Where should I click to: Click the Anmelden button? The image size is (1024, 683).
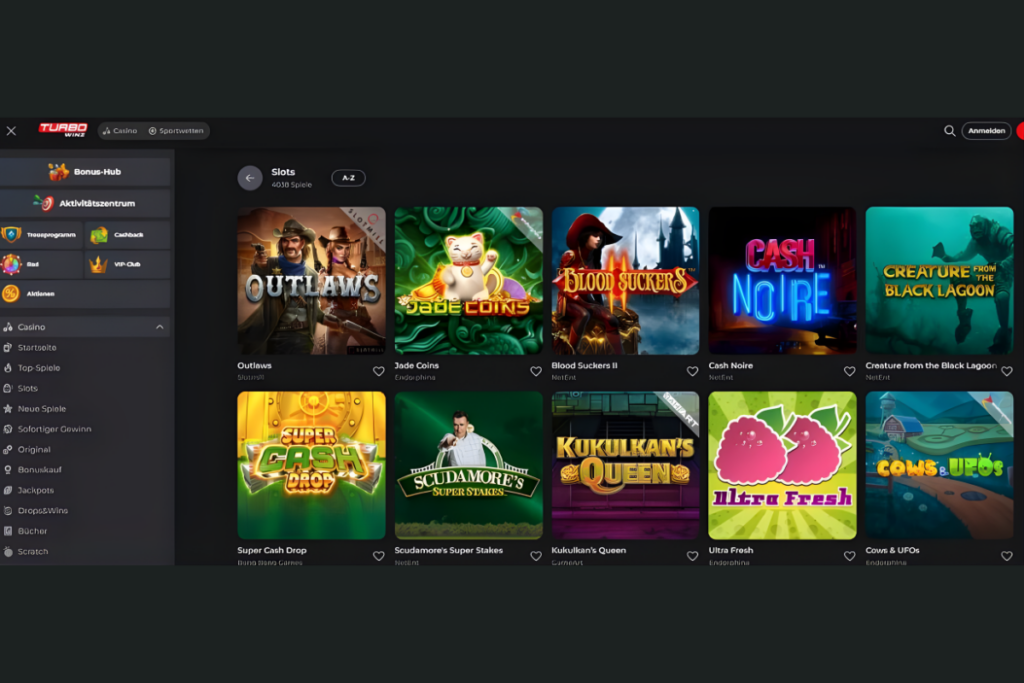pos(986,131)
